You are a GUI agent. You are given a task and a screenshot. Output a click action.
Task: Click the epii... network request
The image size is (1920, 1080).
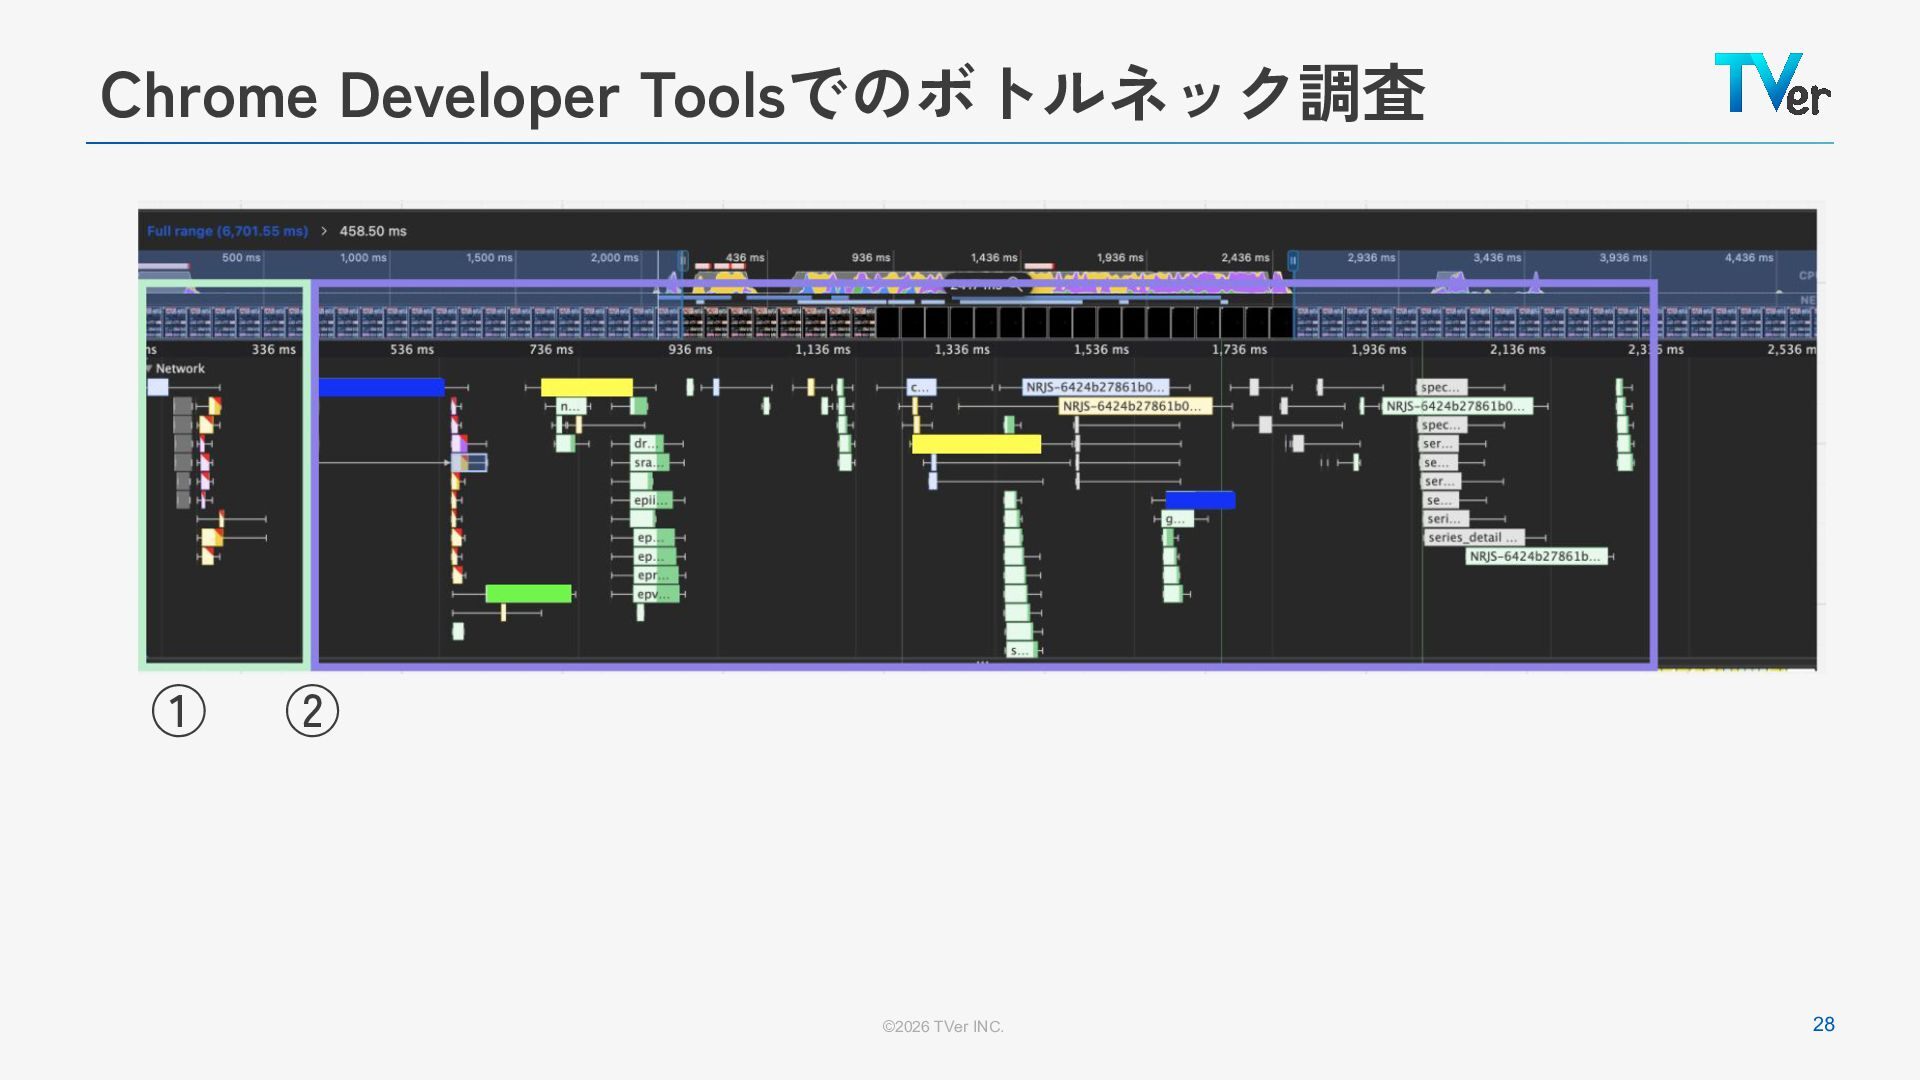tap(650, 500)
